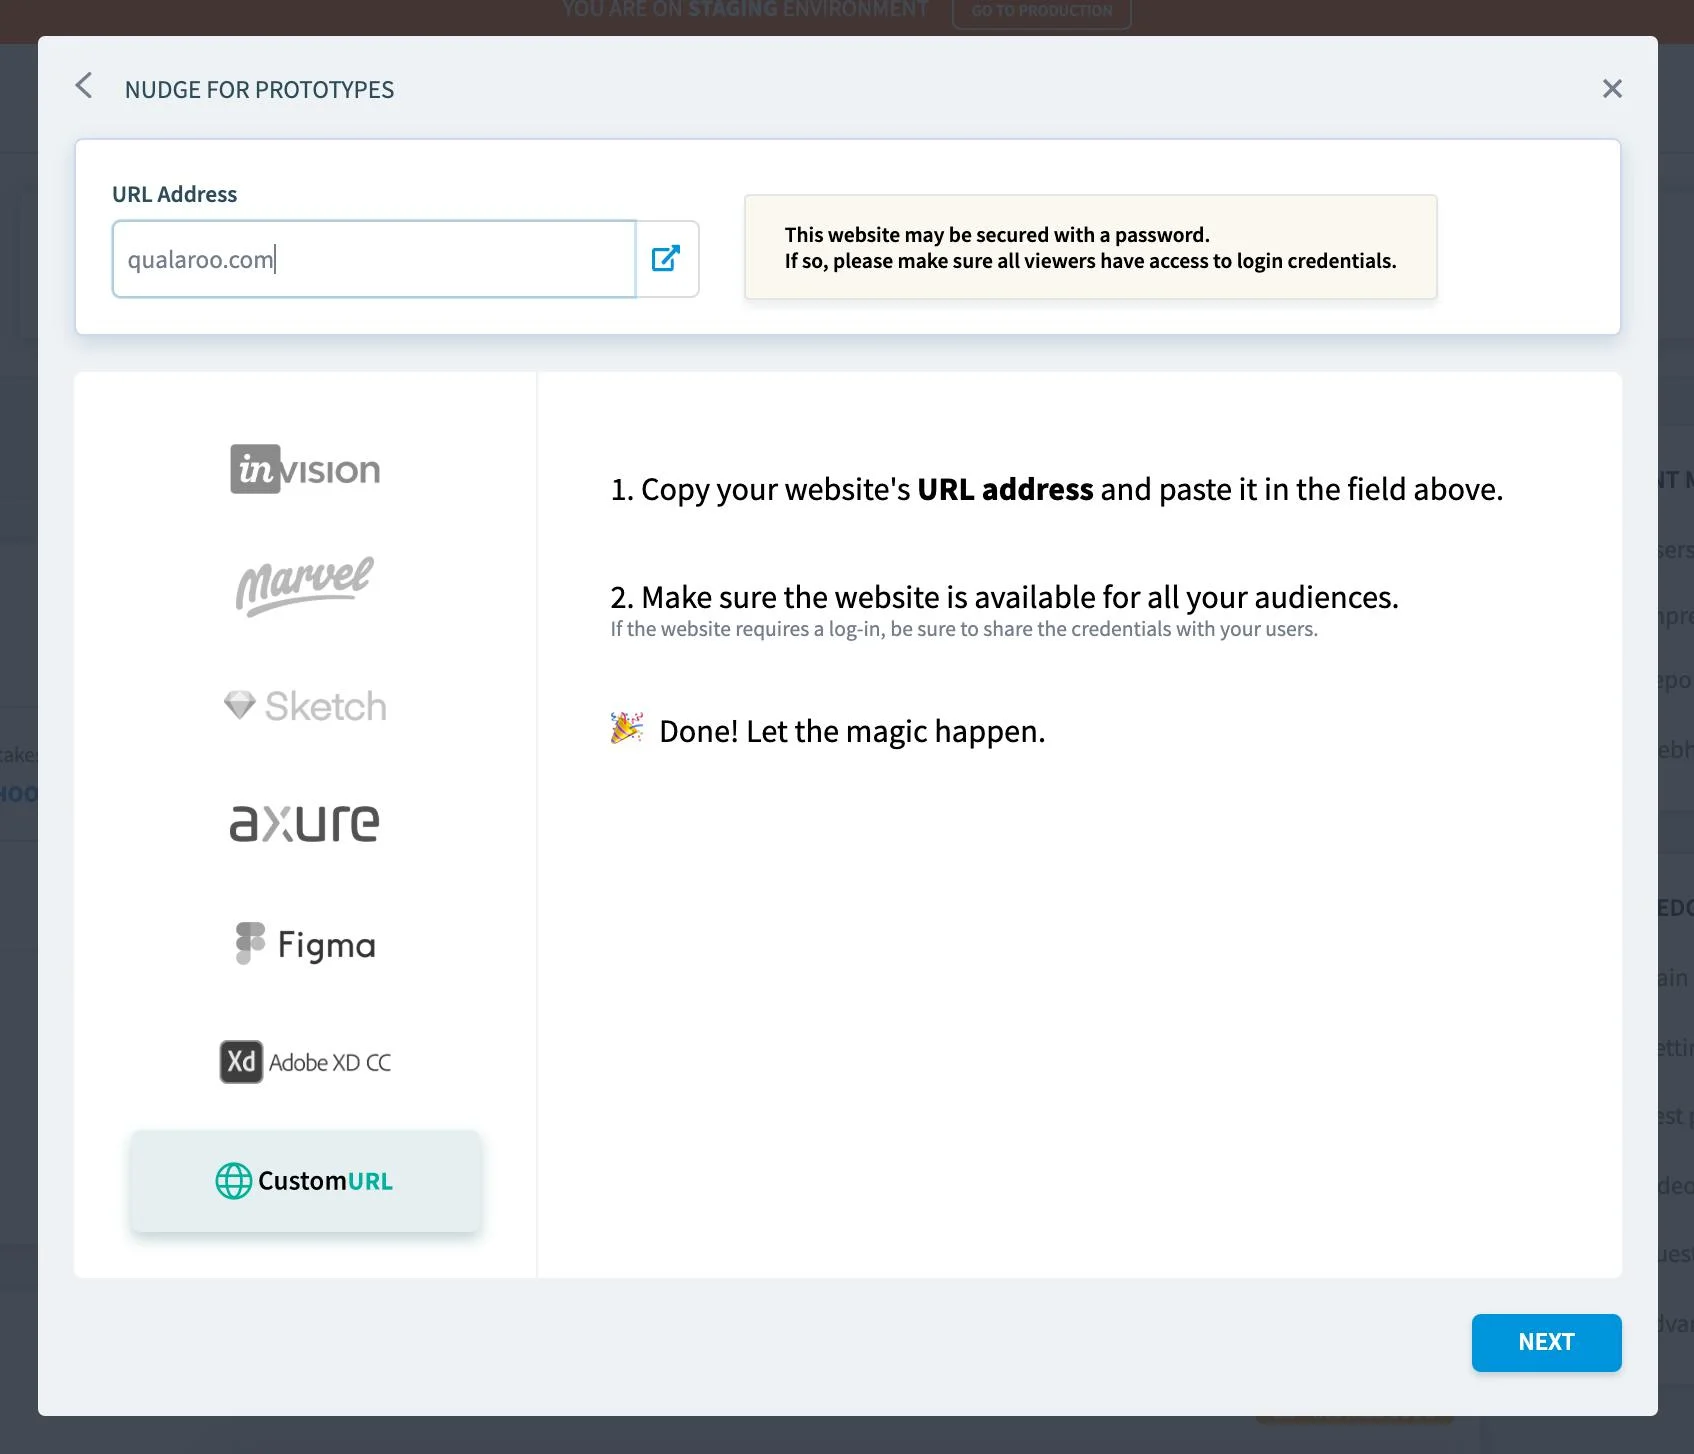This screenshot has height=1454, width=1694.
Task: Click step 1 'Copy your website's URL address' text
Action: [x=1056, y=489]
